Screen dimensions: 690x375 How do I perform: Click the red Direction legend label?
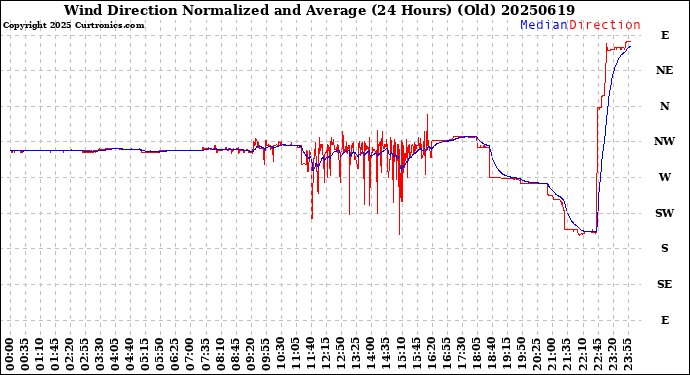click(605, 25)
